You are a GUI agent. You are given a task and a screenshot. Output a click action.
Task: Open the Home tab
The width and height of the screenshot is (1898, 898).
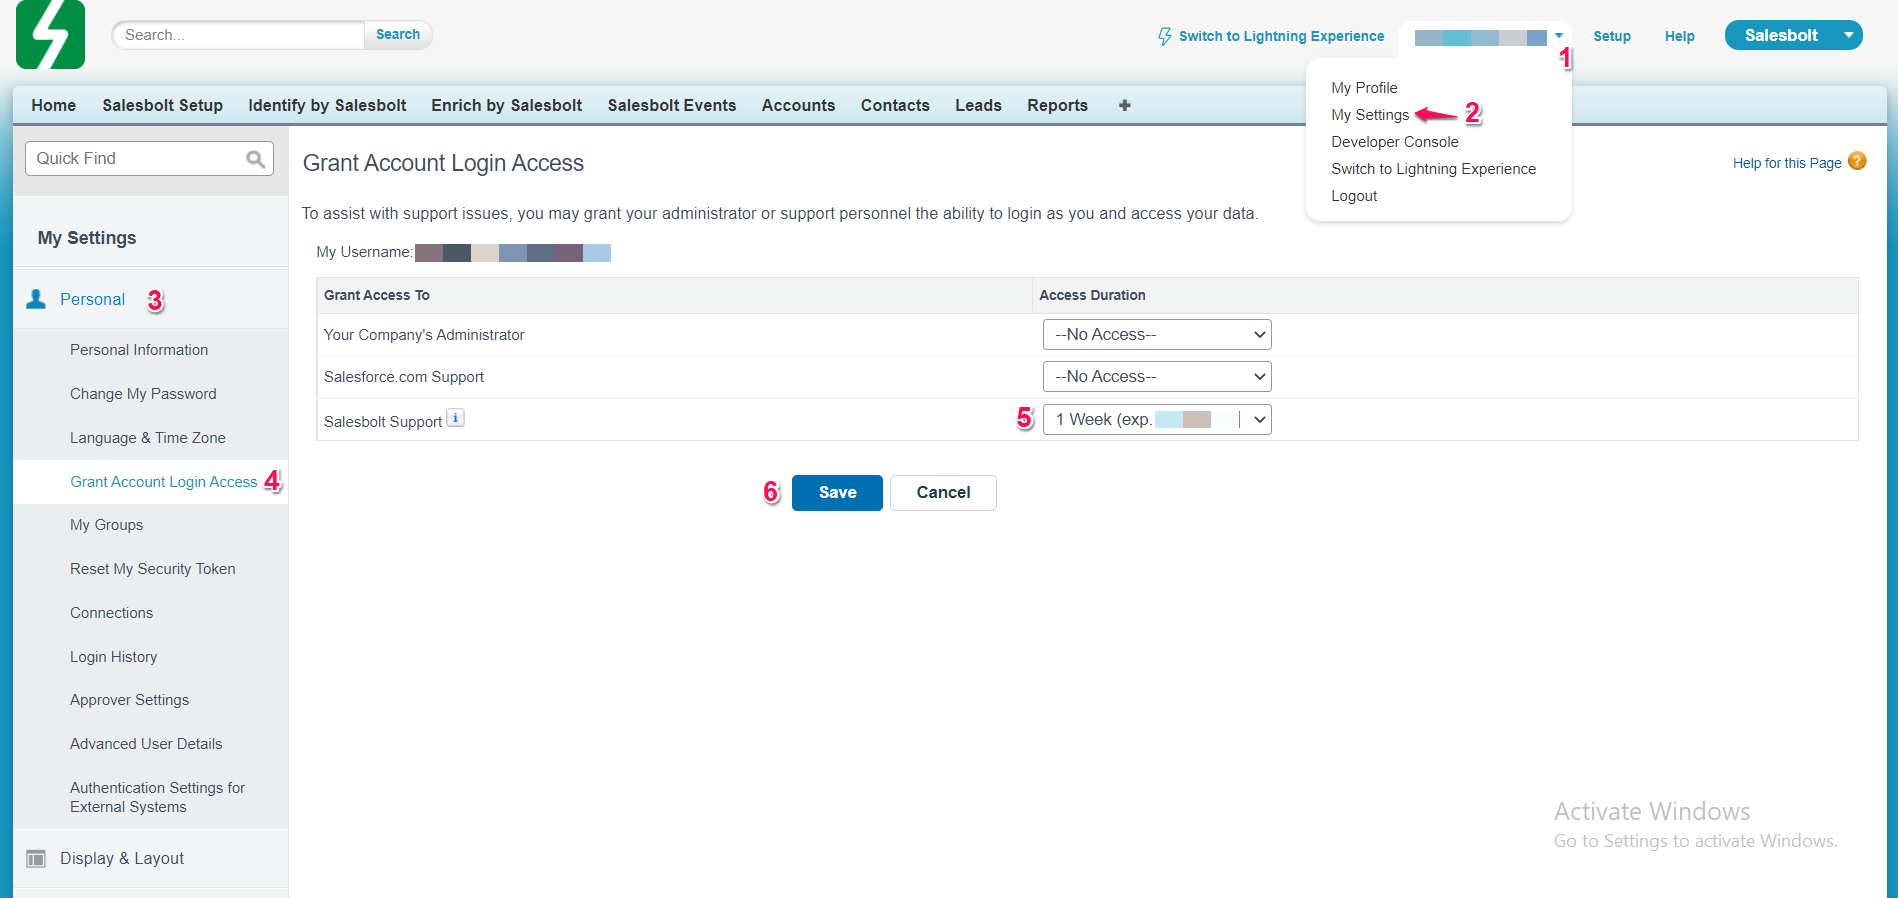coord(54,105)
